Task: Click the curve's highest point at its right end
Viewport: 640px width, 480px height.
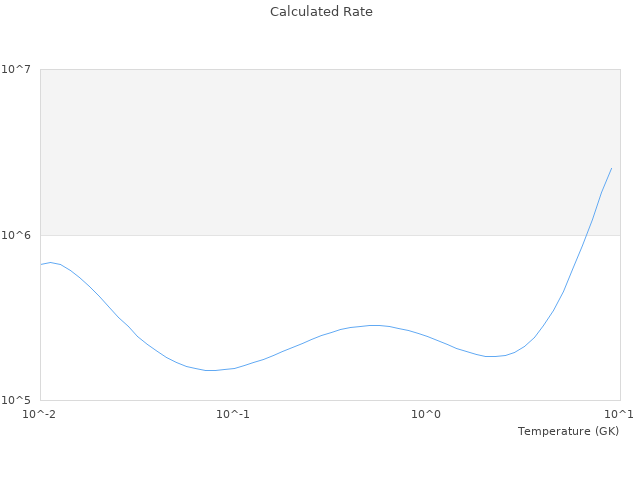Action: coord(611,168)
